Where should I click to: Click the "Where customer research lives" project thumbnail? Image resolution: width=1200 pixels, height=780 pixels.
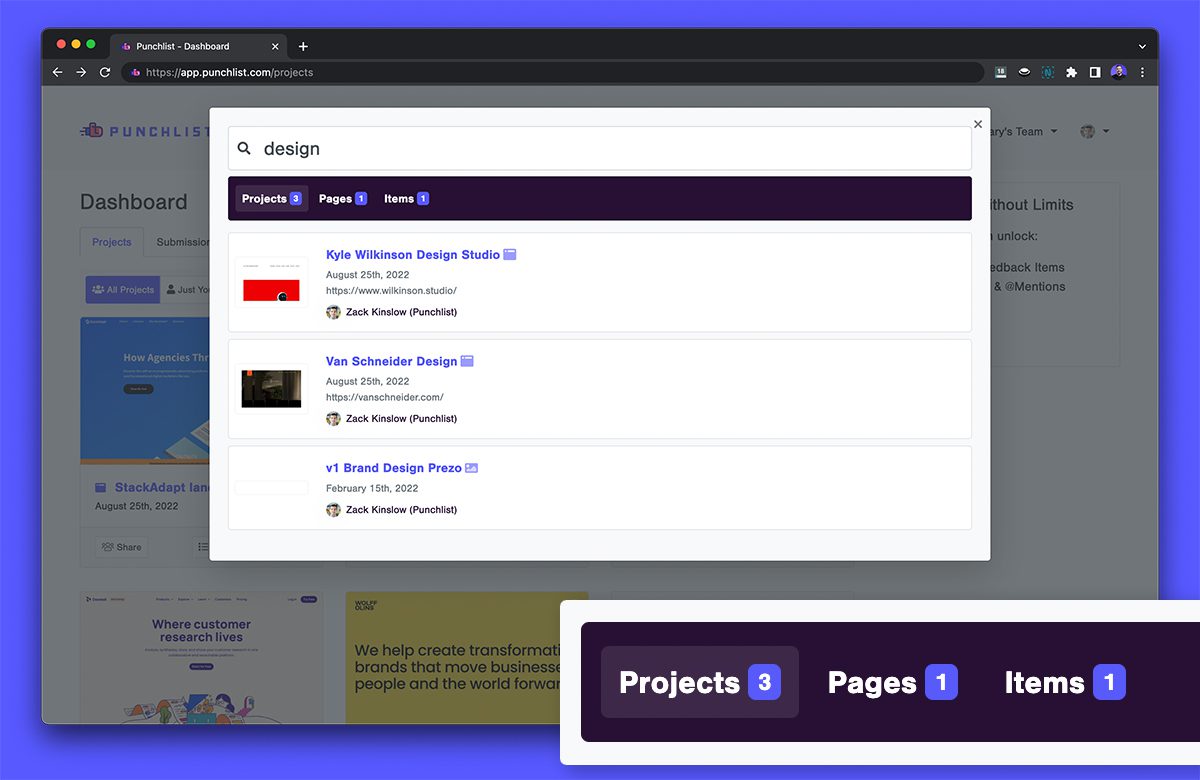[x=201, y=657]
